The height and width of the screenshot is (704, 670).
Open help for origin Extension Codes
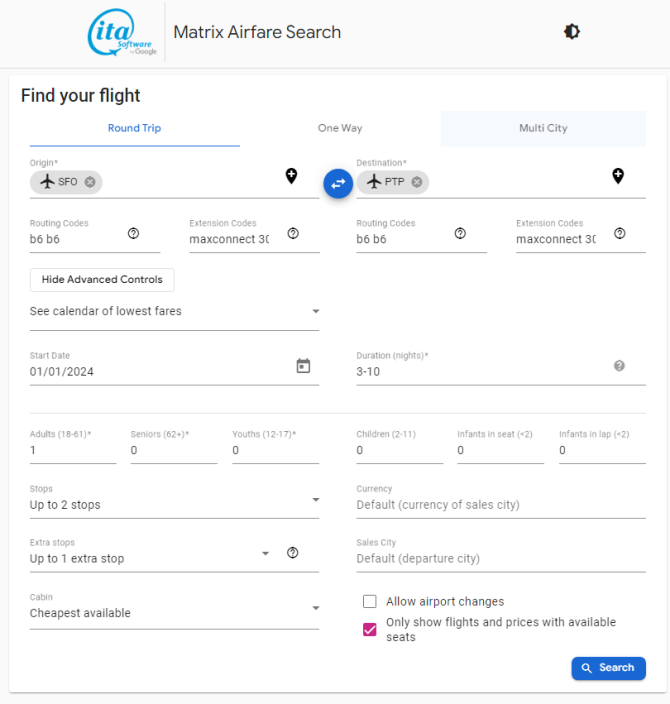coord(293,233)
